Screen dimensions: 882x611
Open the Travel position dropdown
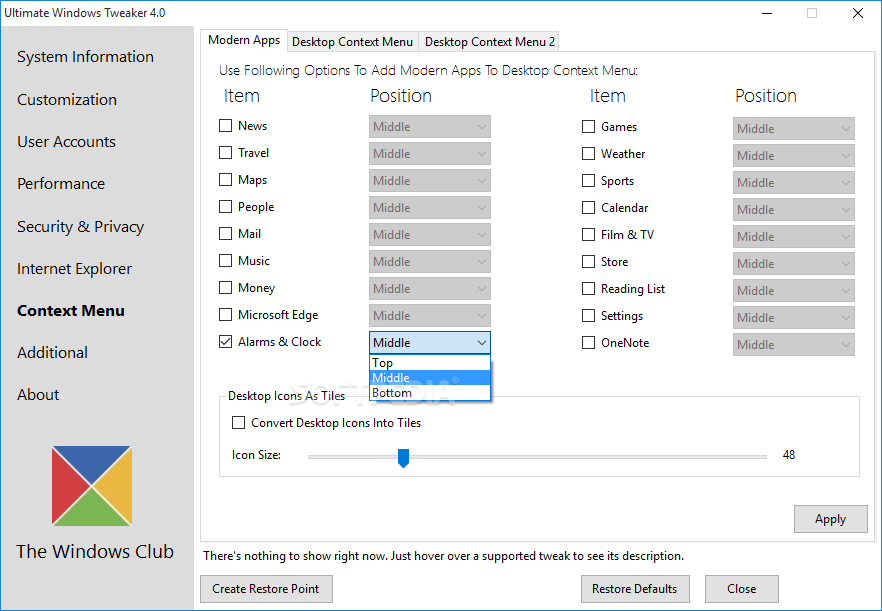(x=430, y=154)
